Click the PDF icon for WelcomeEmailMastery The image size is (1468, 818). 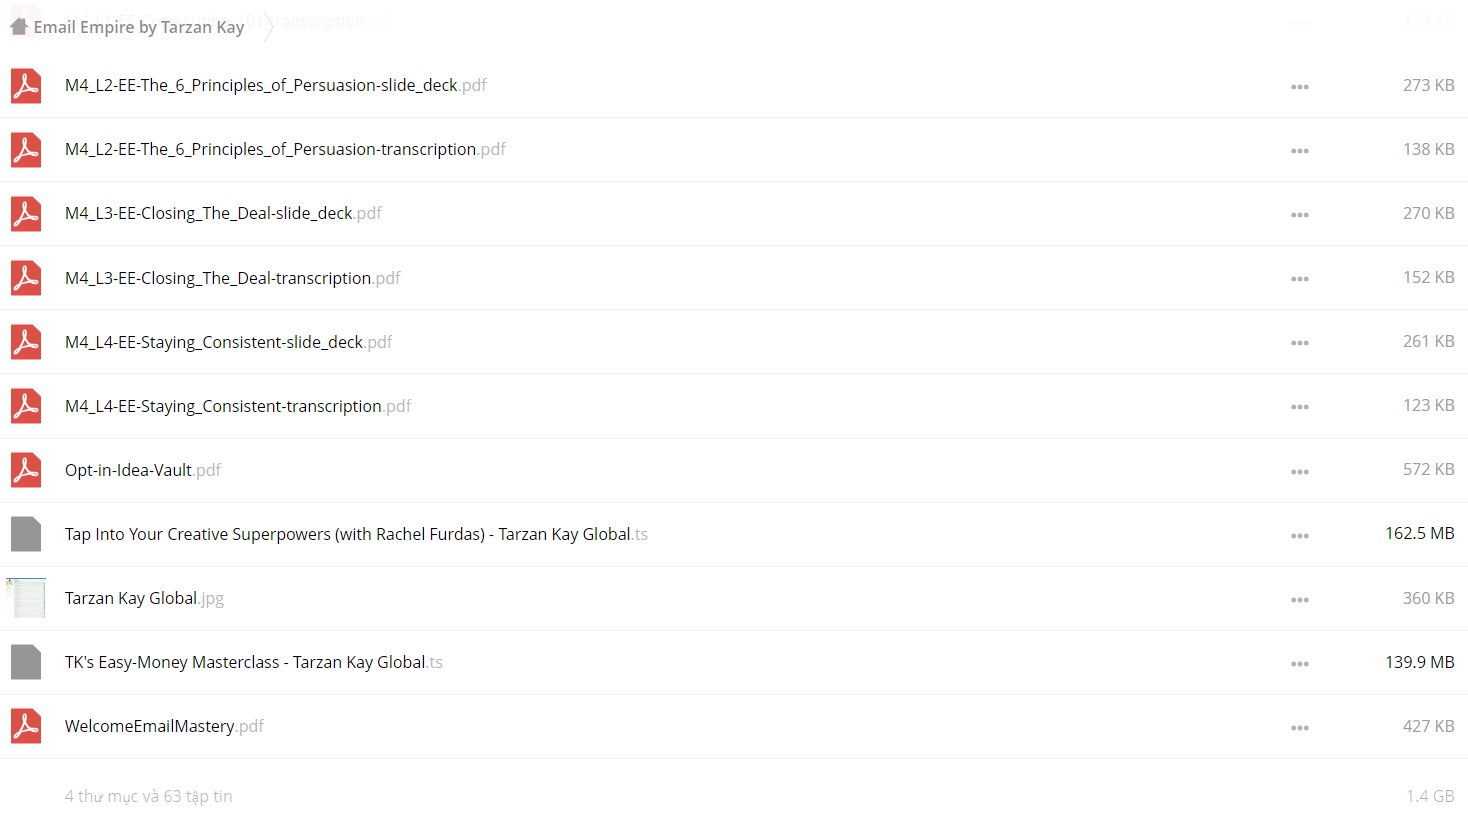coord(26,726)
